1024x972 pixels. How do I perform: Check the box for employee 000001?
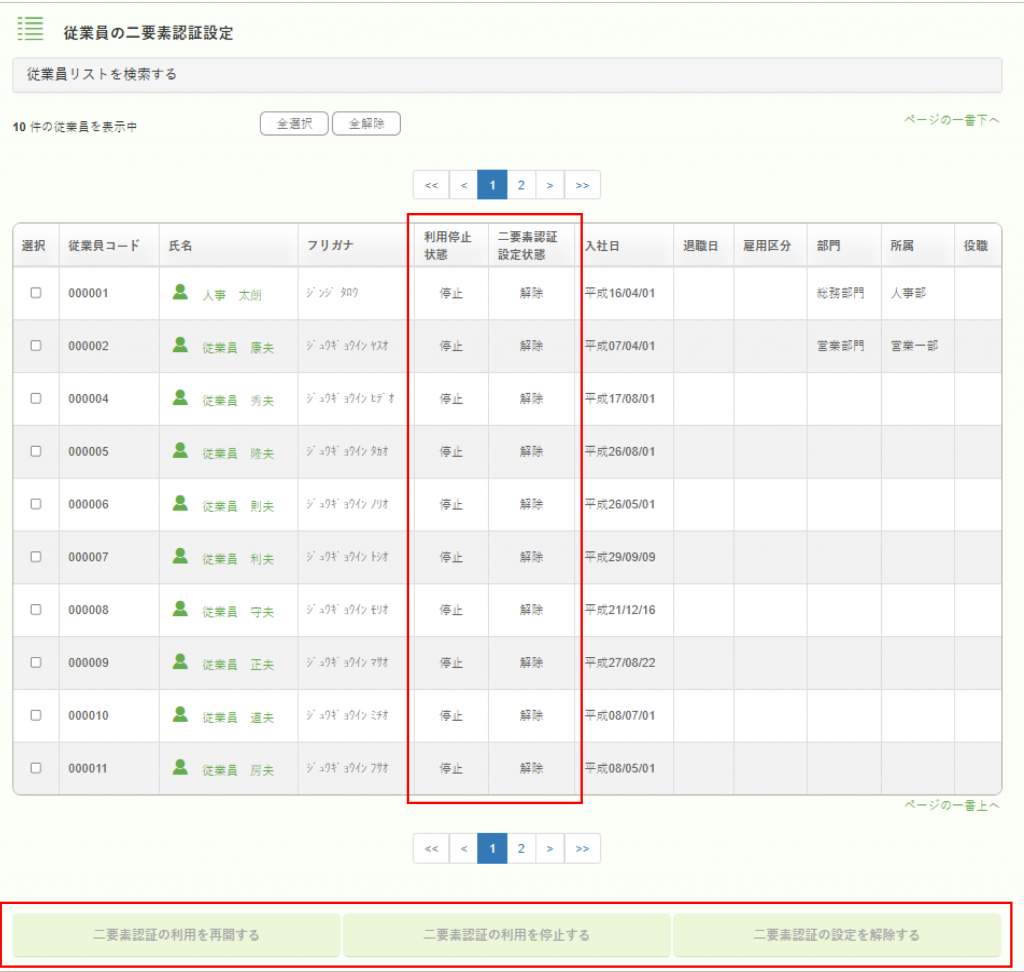[36, 293]
